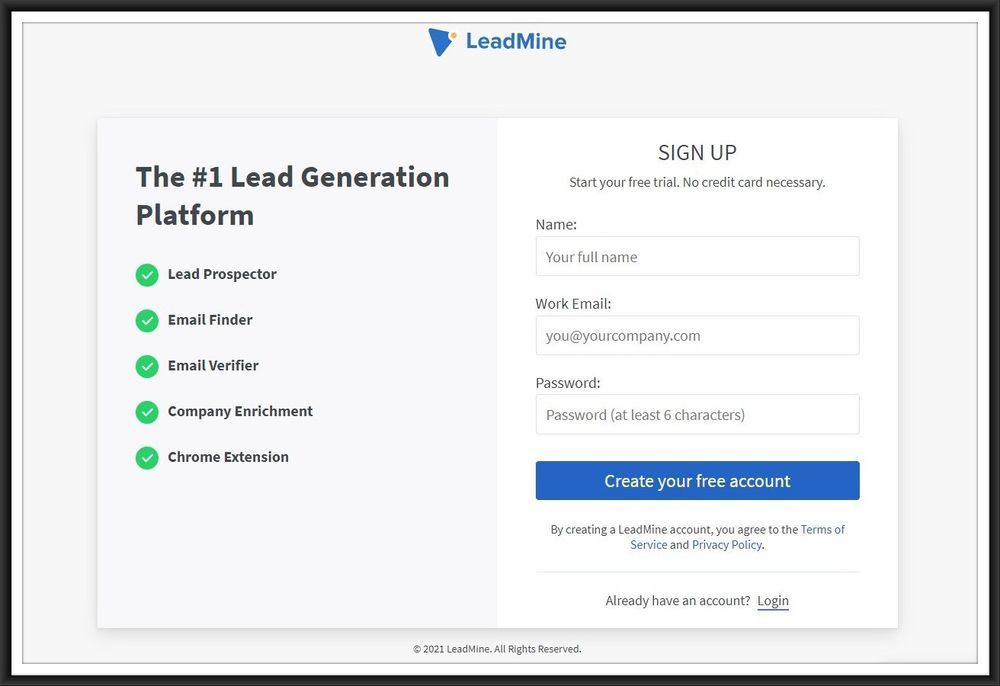Screen dimensions: 1000x686
Task: Click the green checkmark beside Company Enrichment
Action: 147,412
